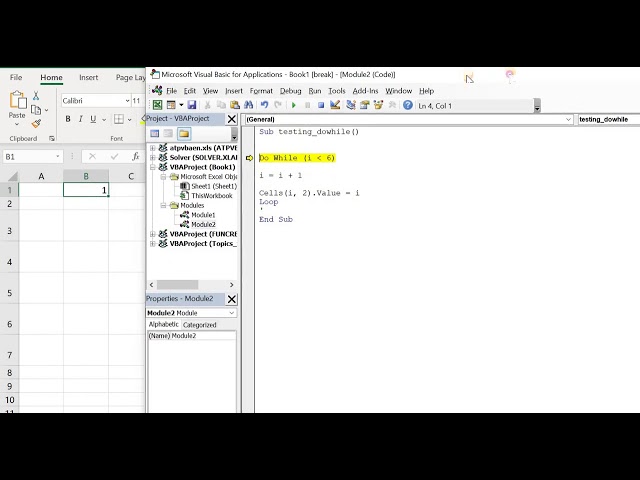Click the Excel Name Box showing B1
The width and height of the screenshot is (640, 480).
coord(32,157)
